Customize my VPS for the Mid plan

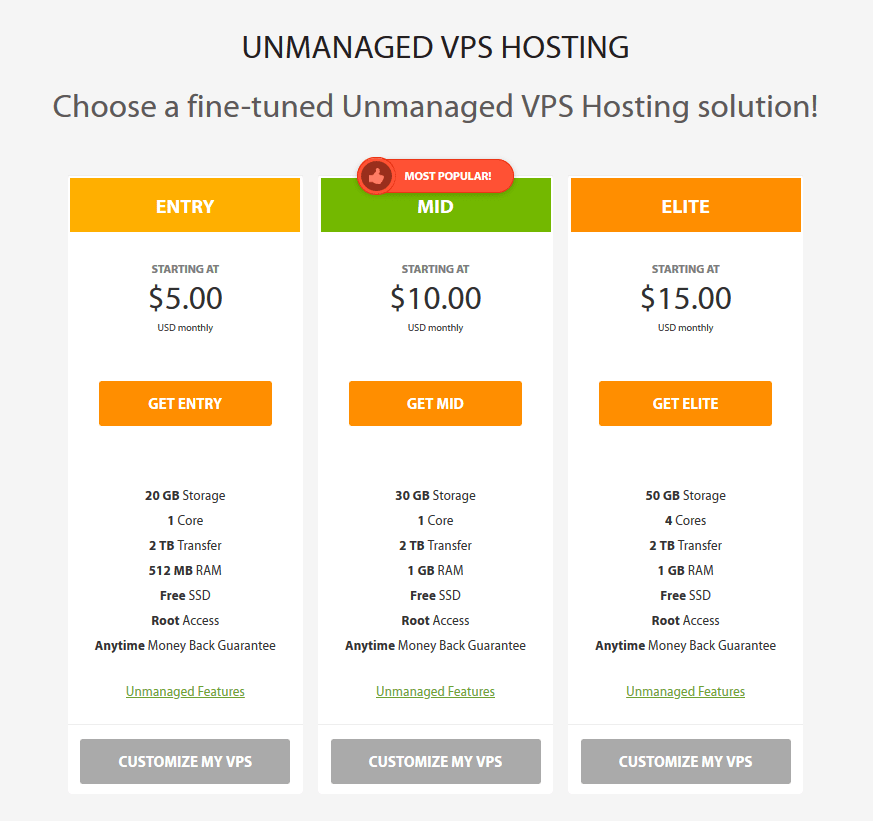pos(435,761)
